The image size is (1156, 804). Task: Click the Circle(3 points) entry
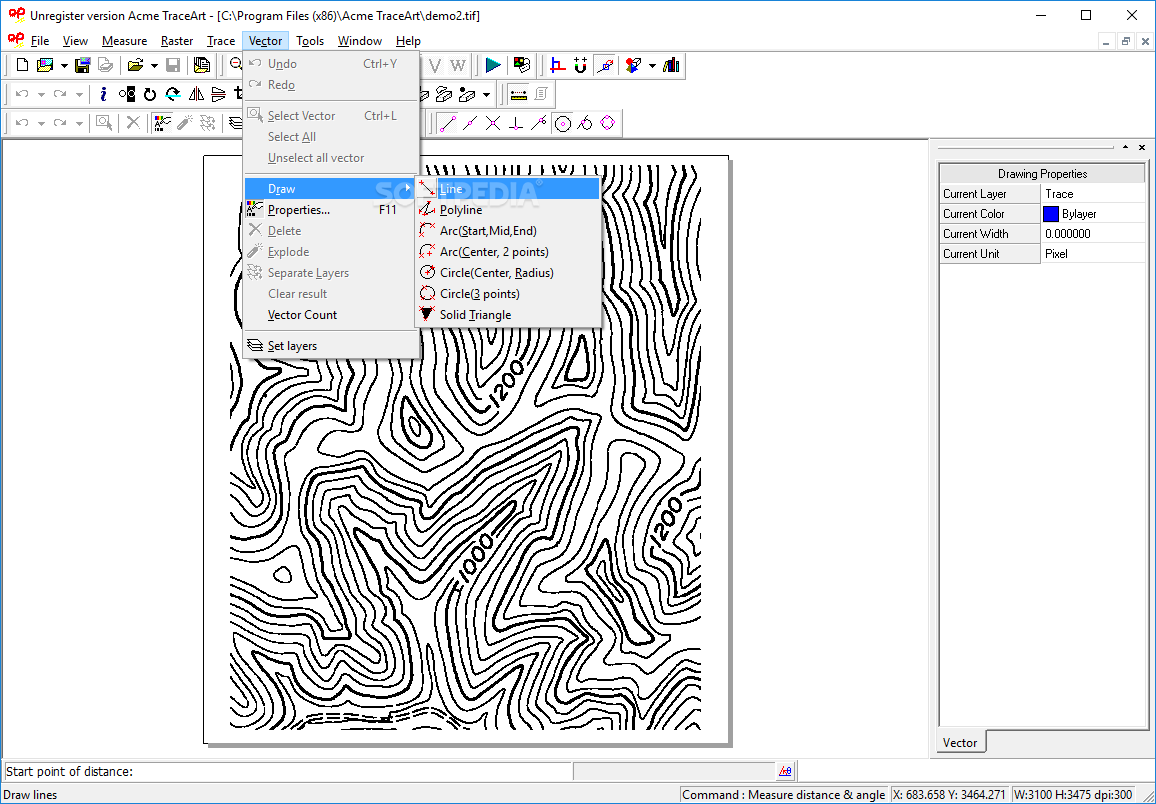click(479, 294)
